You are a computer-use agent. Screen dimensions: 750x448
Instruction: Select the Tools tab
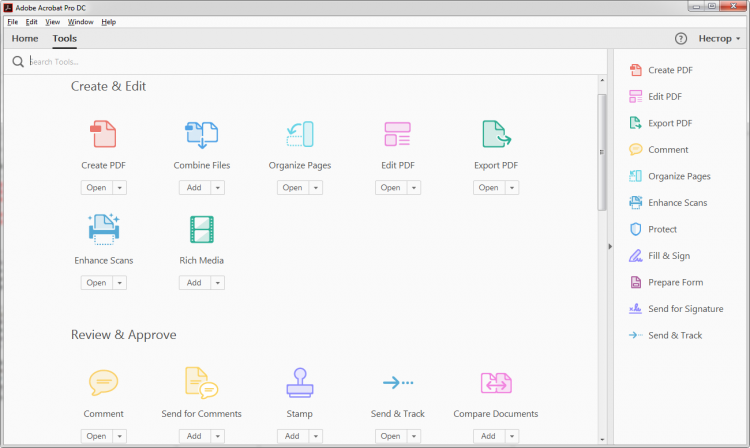click(65, 39)
